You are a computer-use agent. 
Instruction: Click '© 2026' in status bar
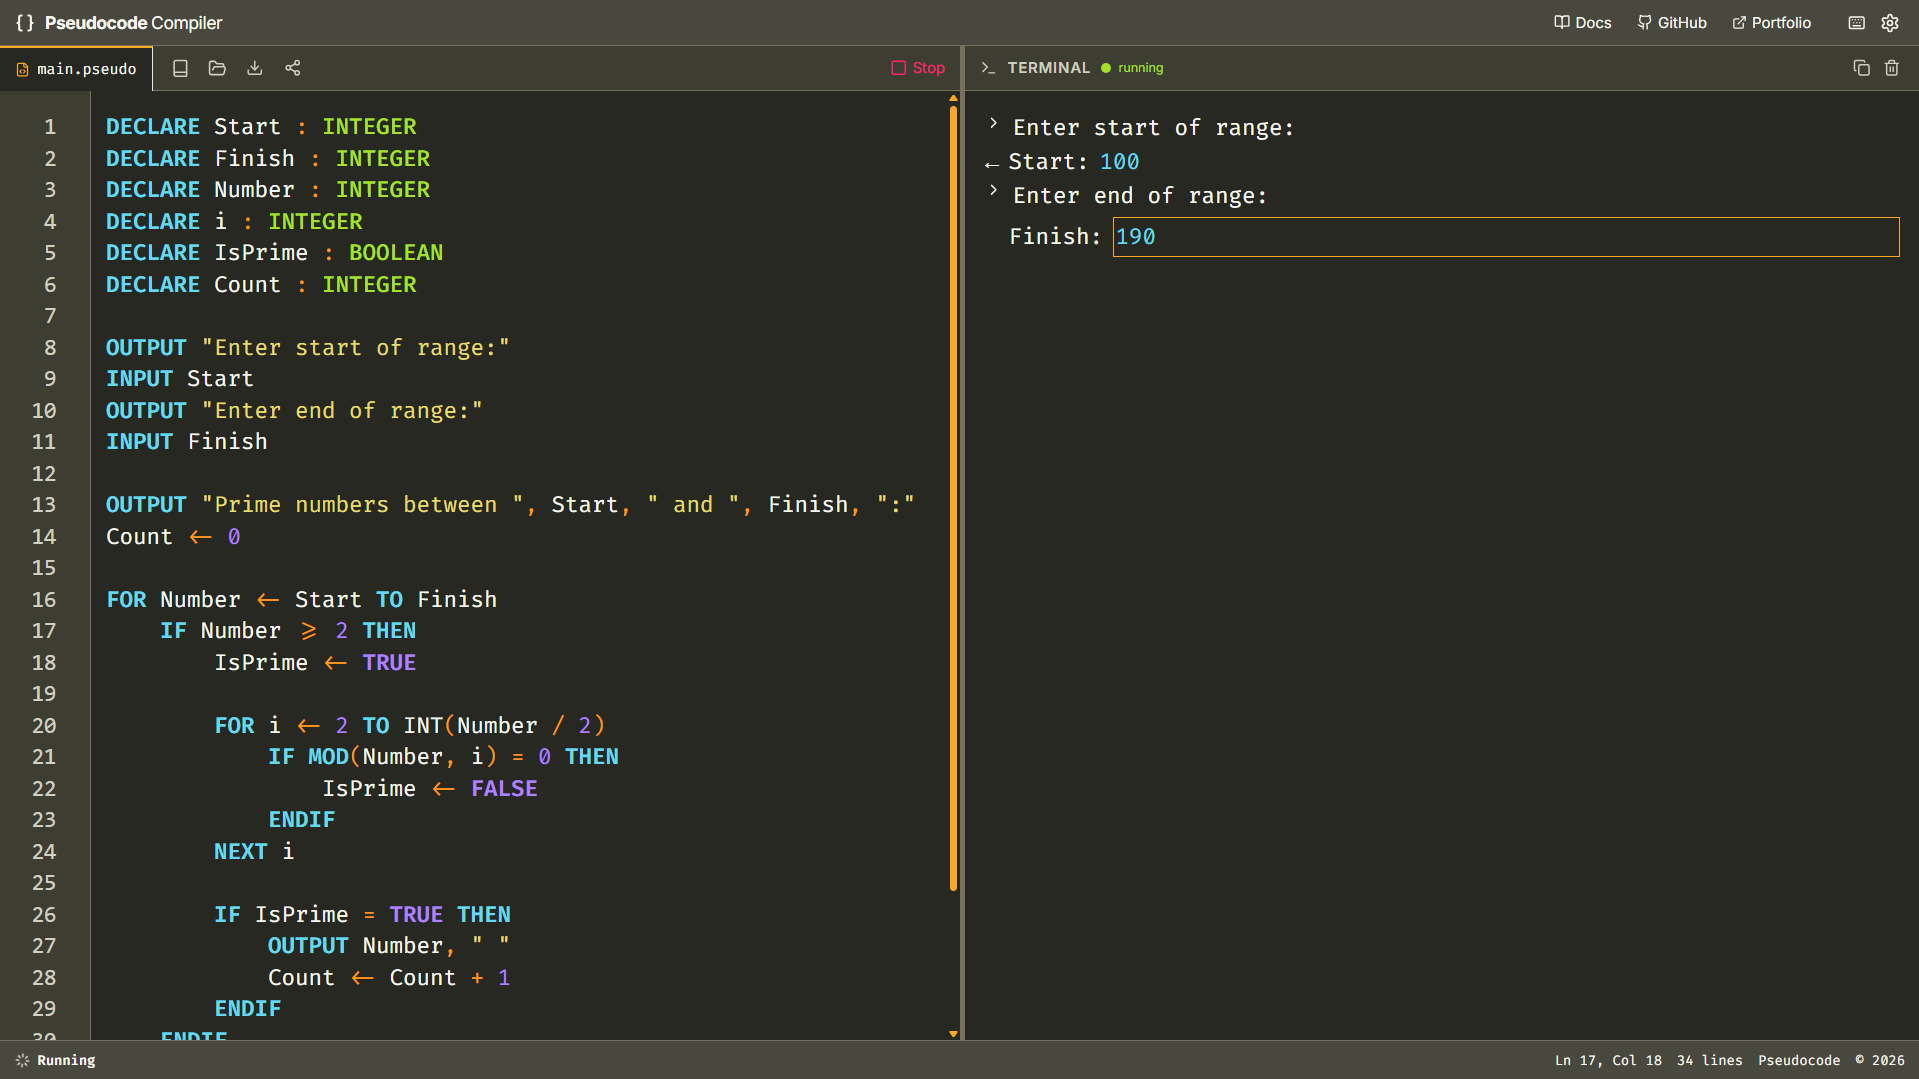1880,1060
